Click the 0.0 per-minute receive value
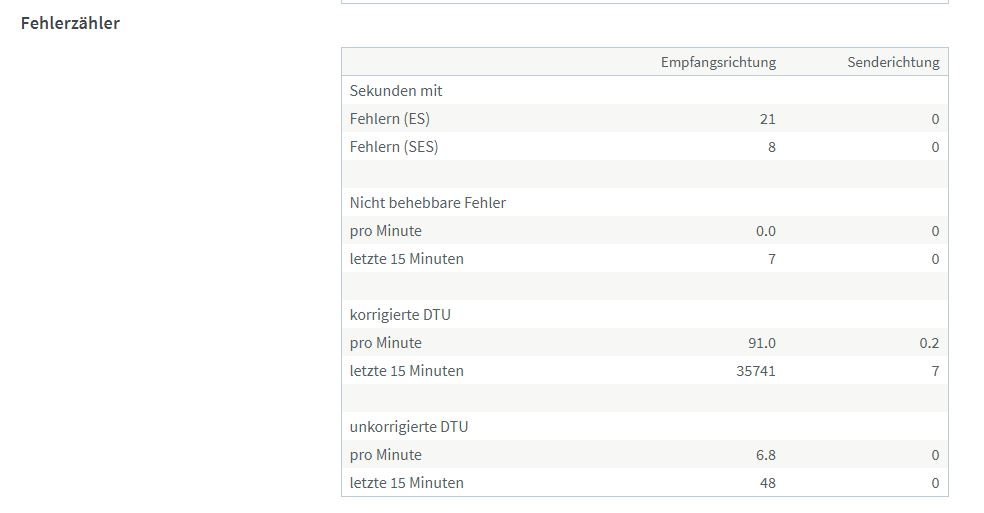Viewport: 984px width, 513px height. pyautogui.click(x=765, y=231)
